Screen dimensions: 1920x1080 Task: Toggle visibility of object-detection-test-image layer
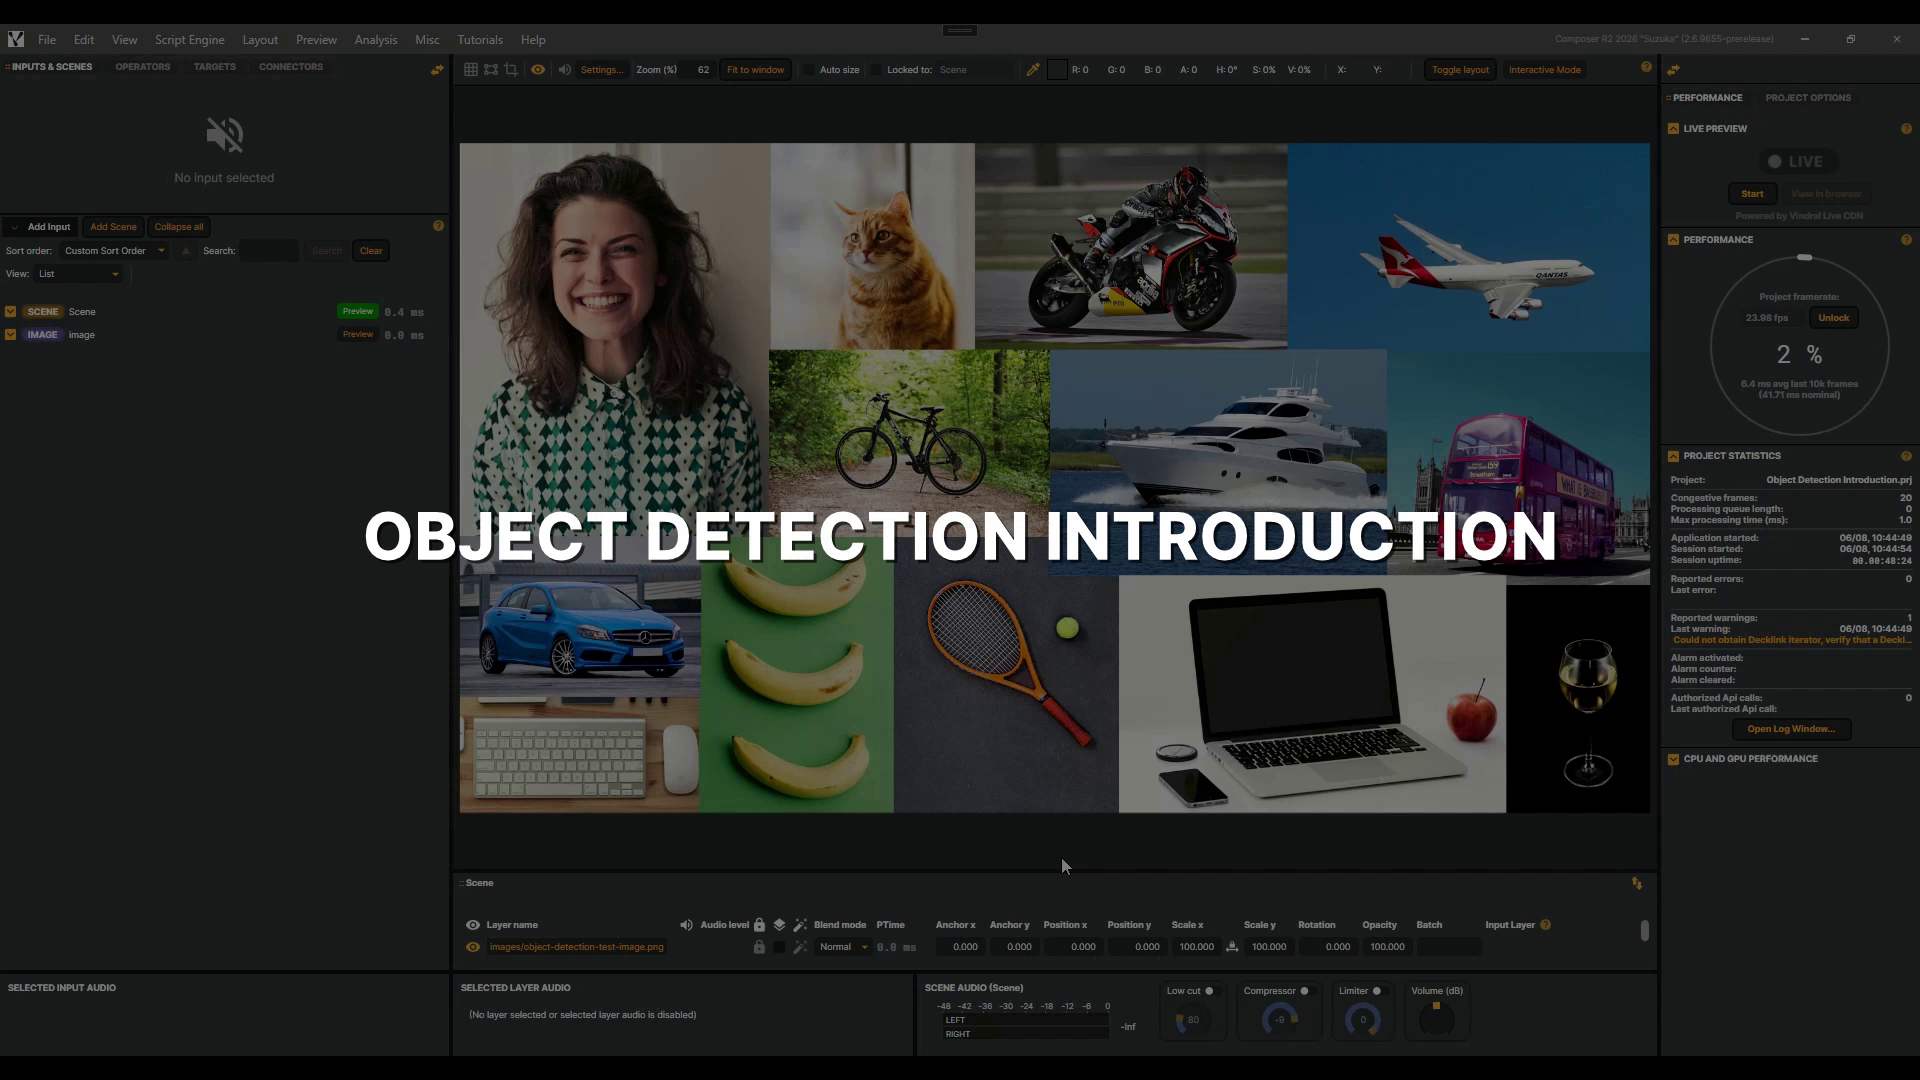pyautogui.click(x=473, y=947)
